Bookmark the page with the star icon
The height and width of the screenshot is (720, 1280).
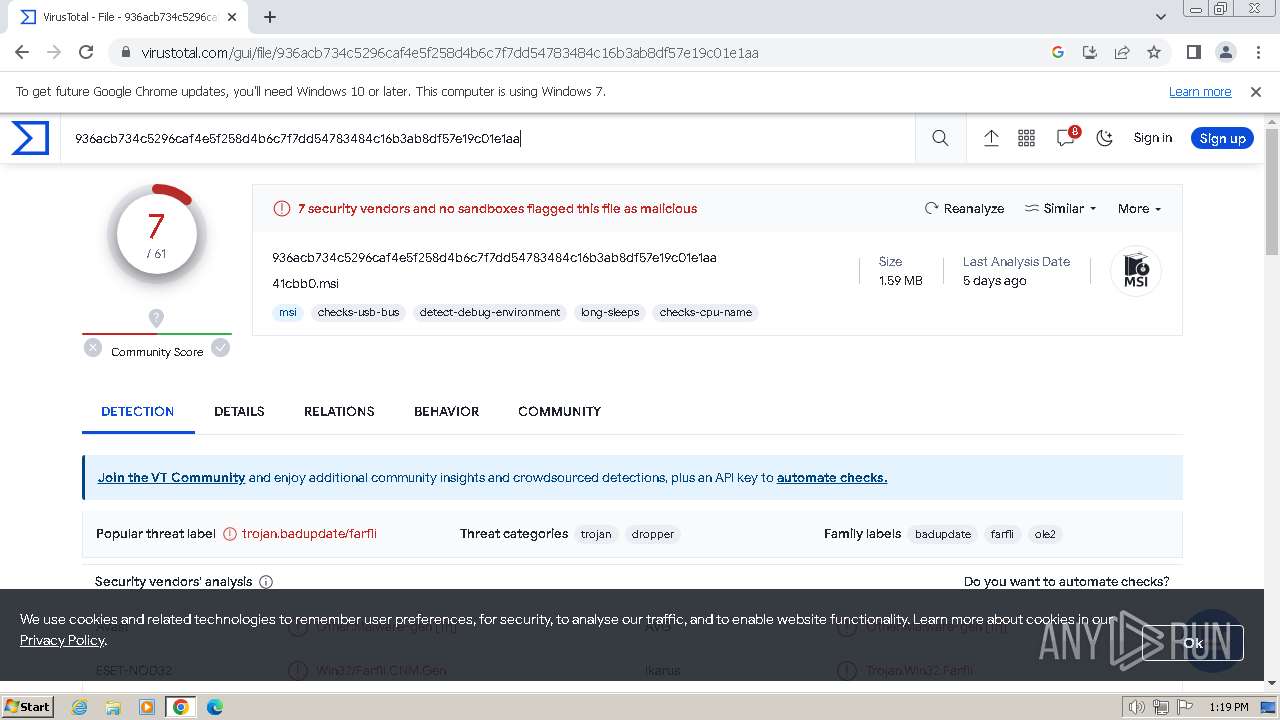[1154, 52]
